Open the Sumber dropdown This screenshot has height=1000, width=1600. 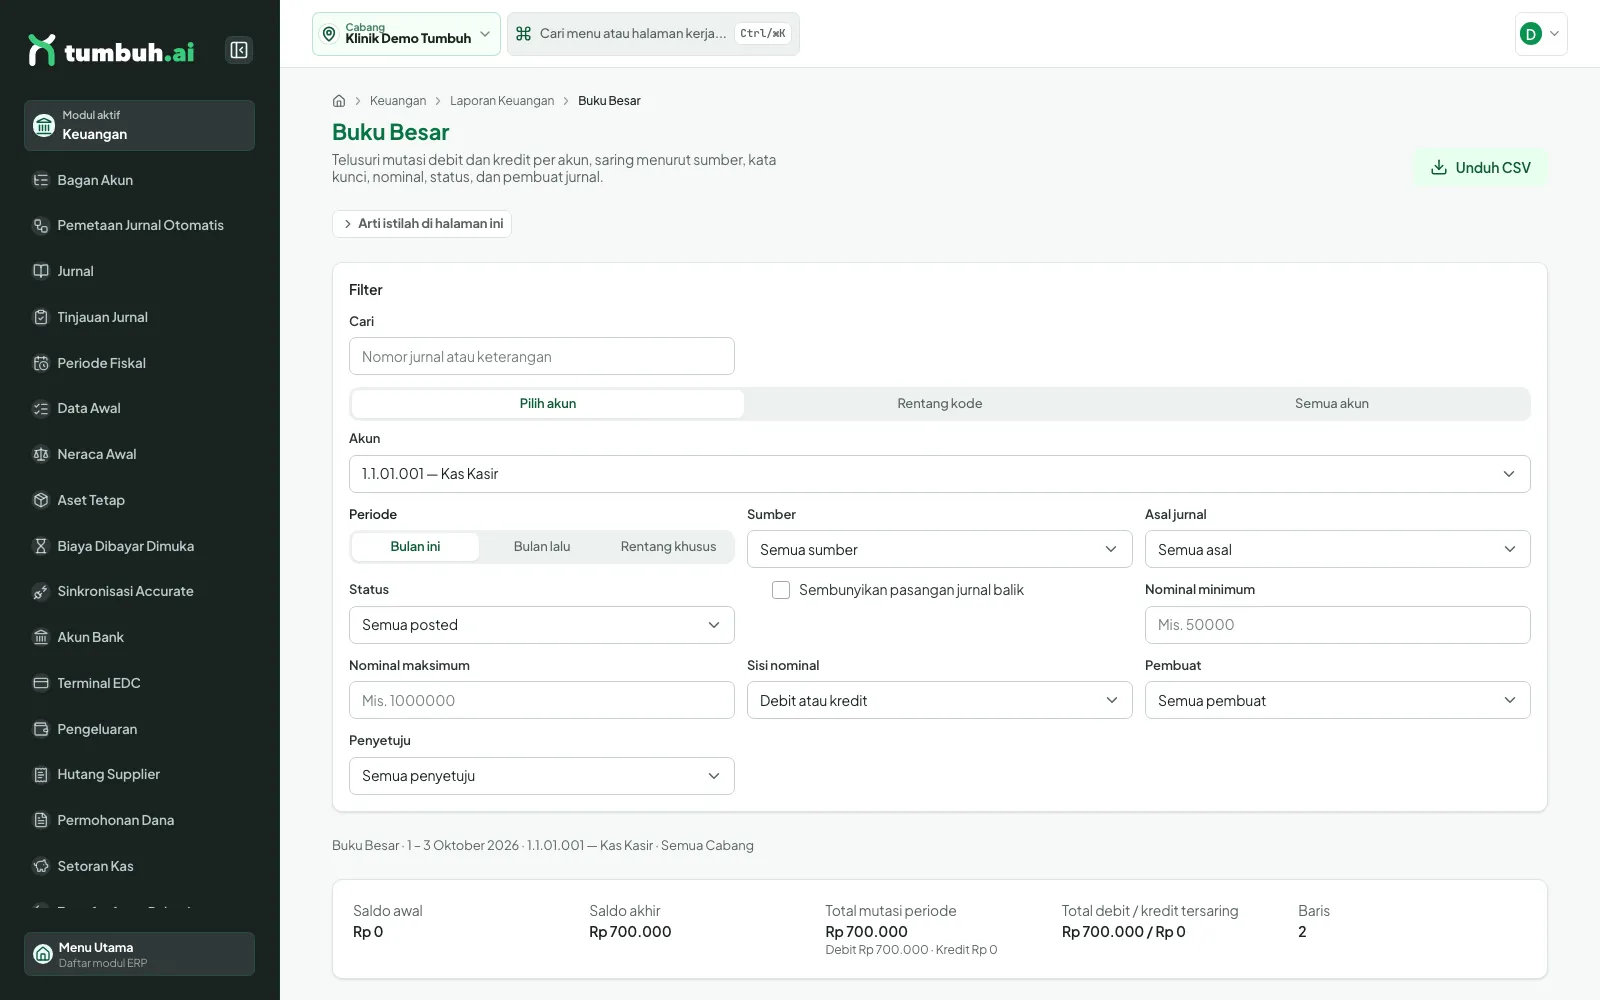[940, 549]
